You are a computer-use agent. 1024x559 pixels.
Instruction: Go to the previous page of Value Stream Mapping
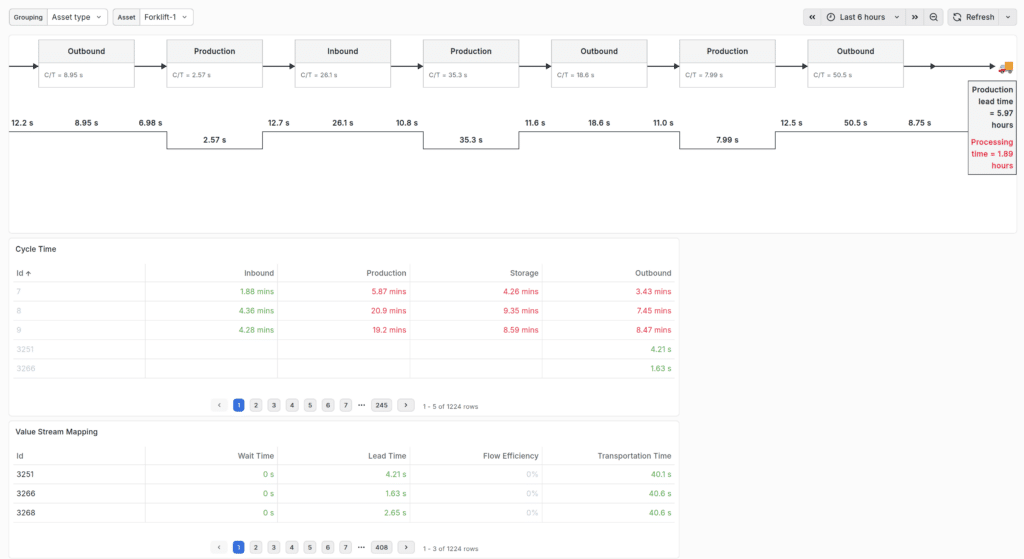(219, 547)
